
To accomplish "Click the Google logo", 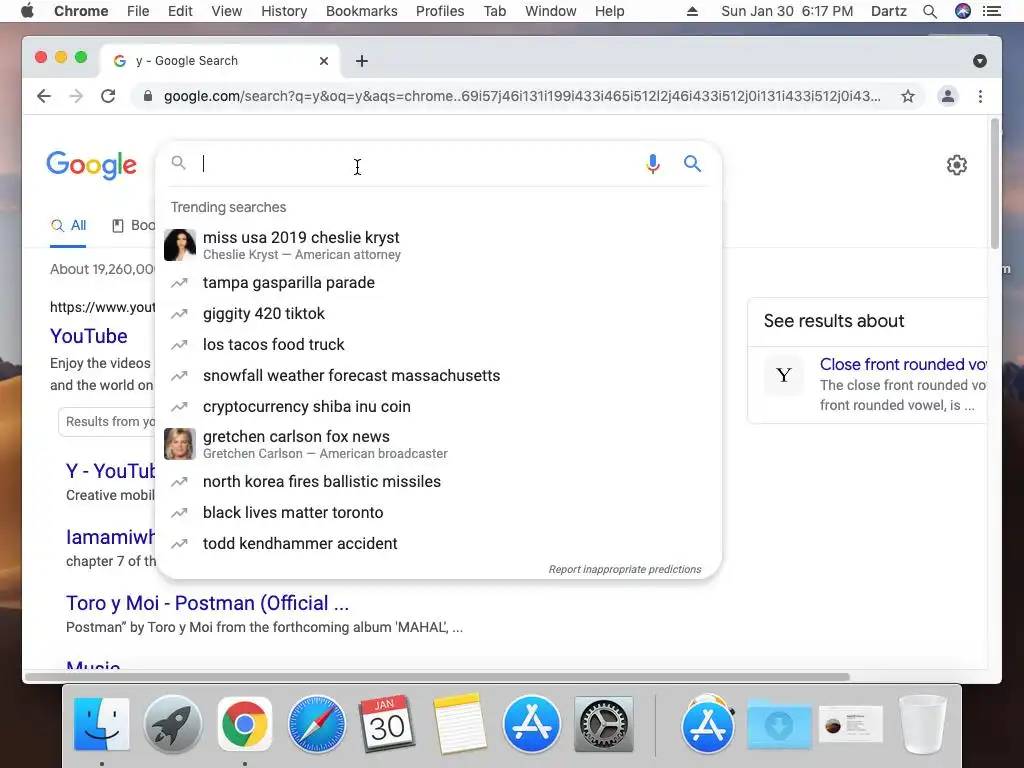I will coord(91,165).
